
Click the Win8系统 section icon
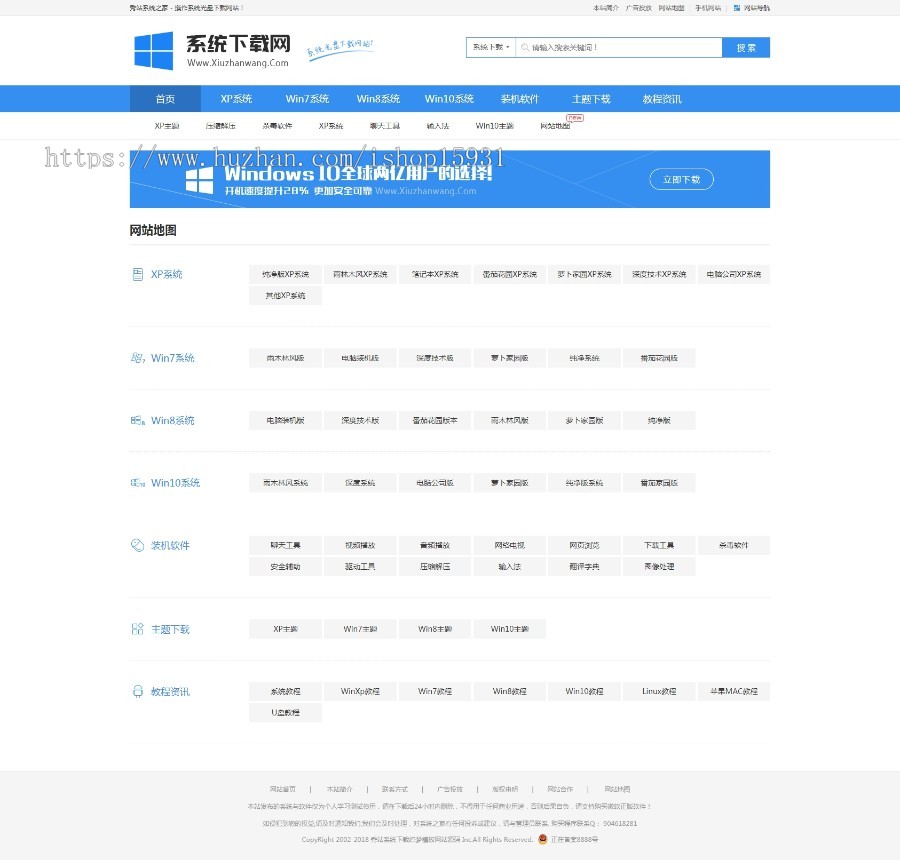(x=138, y=420)
